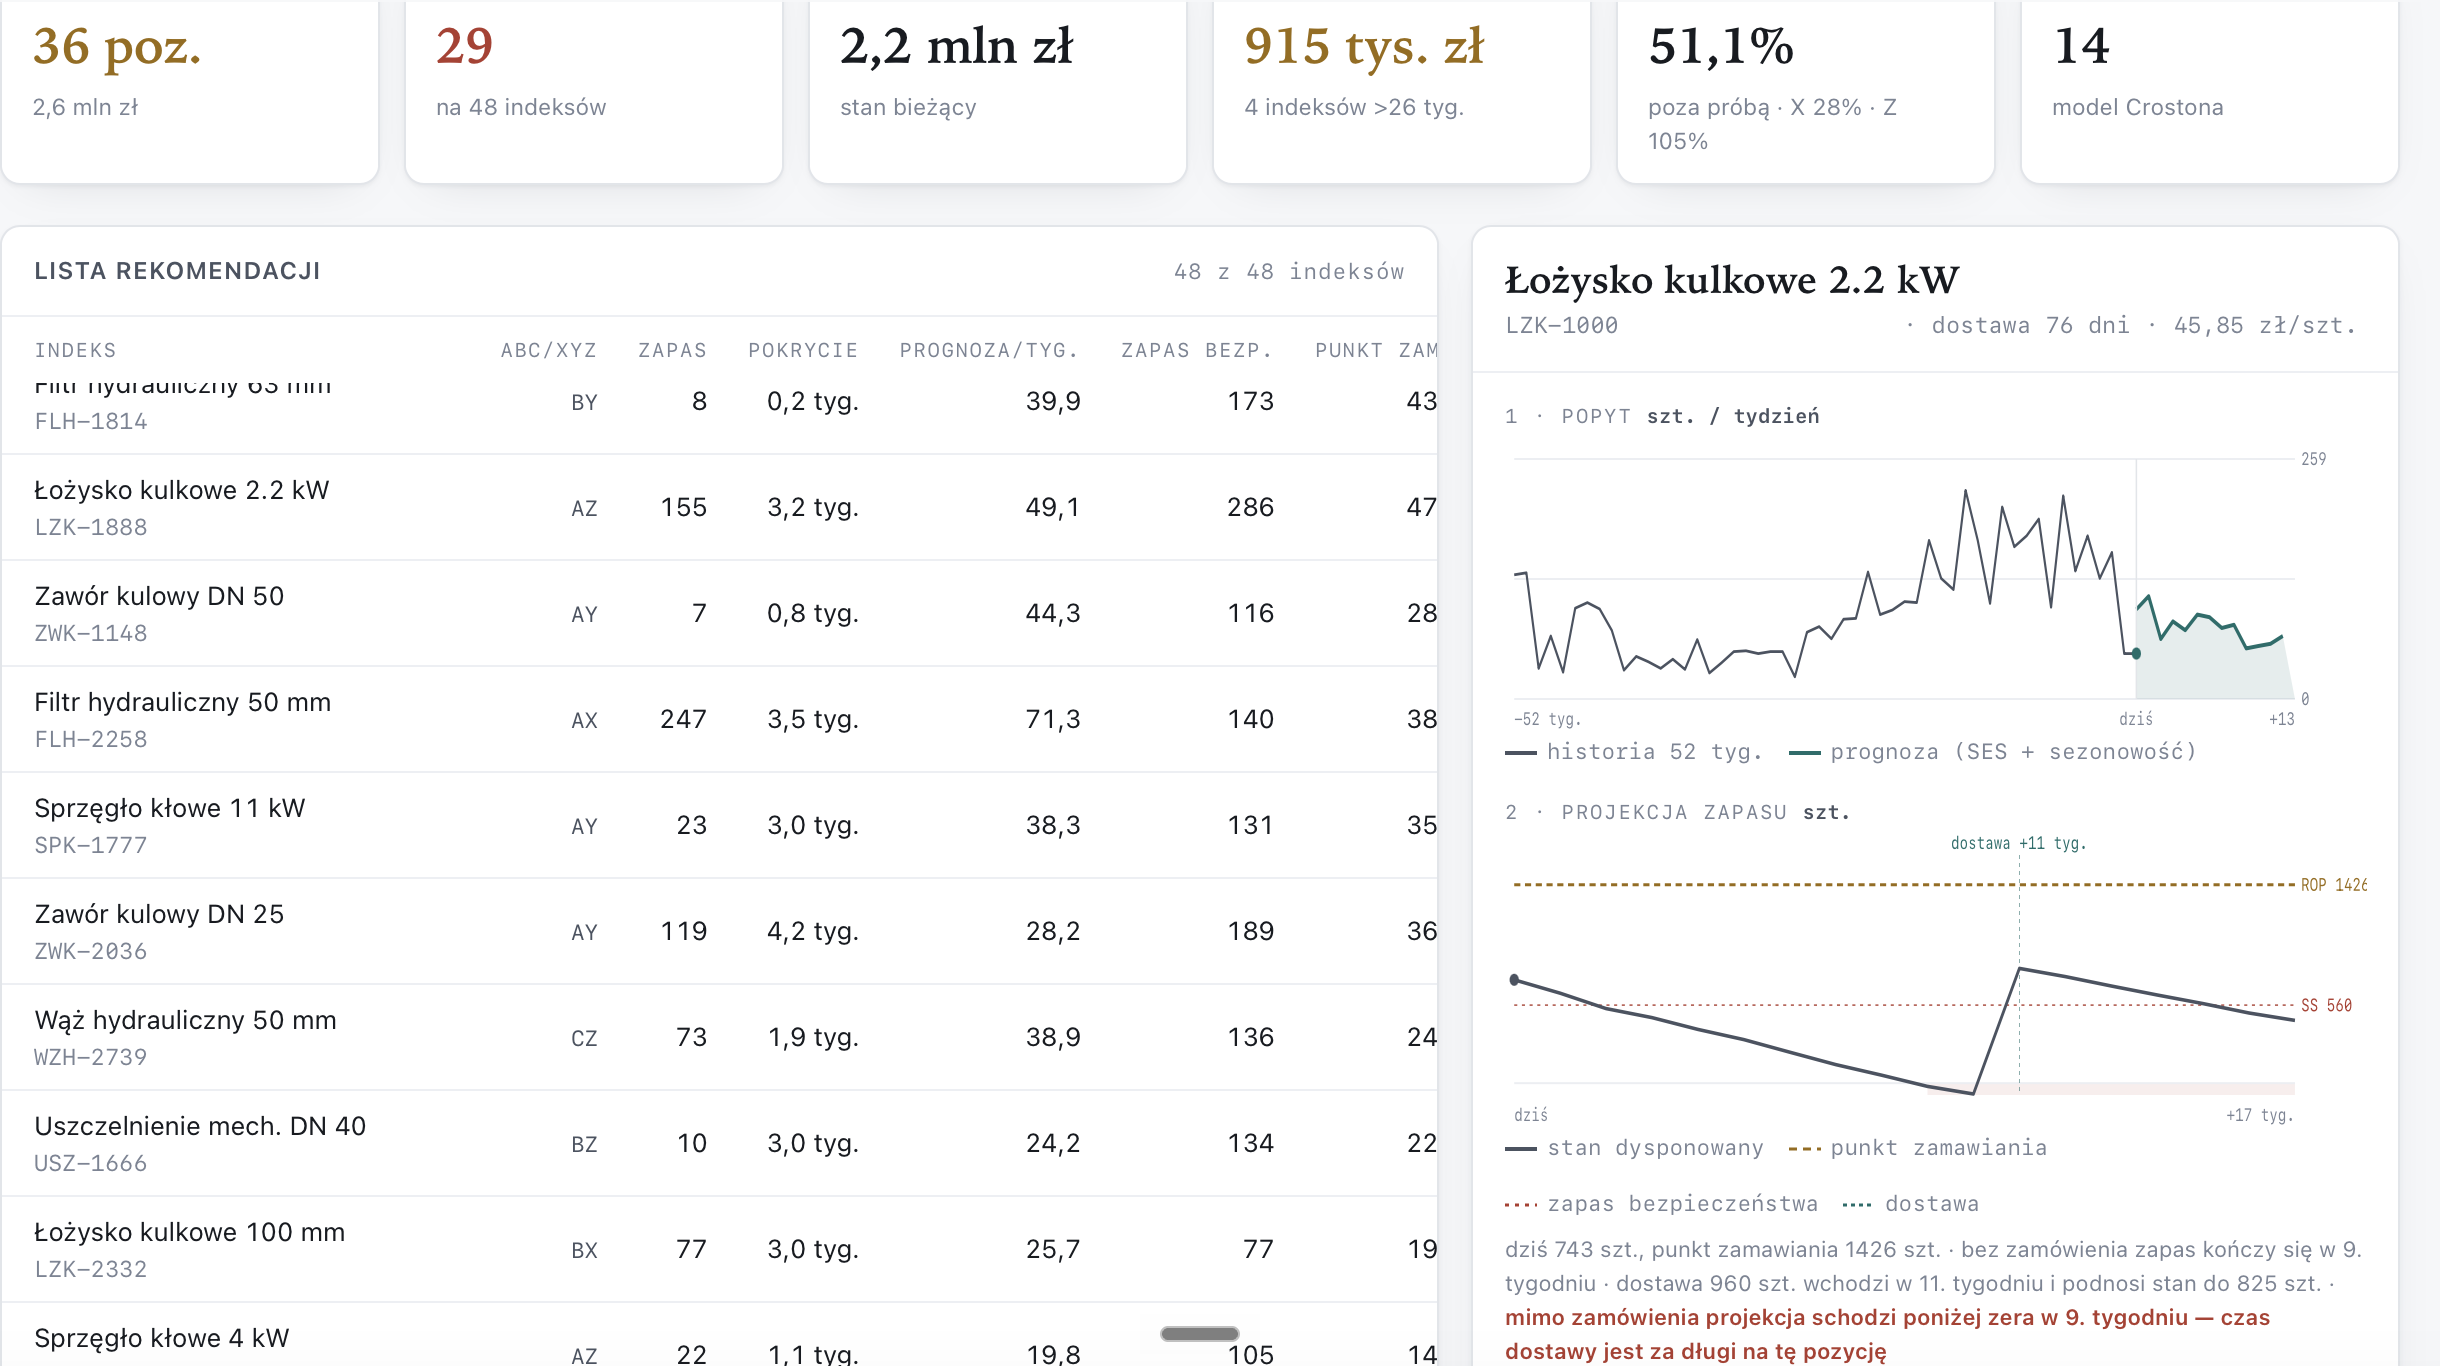Click the FLH-1814 index code
The width and height of the screenshot is (2440, 1366).
click(91, 422)
